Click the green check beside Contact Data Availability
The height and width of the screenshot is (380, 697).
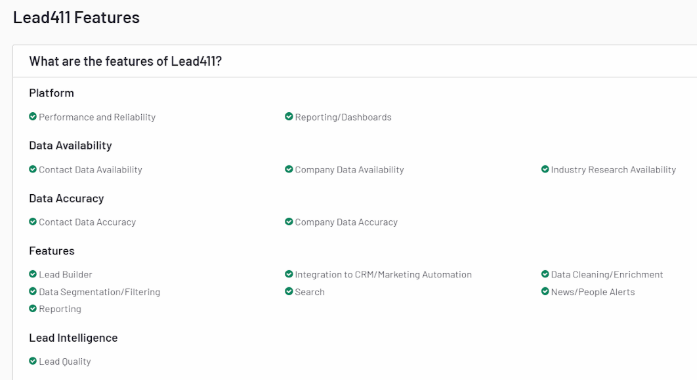click(32, 169)
